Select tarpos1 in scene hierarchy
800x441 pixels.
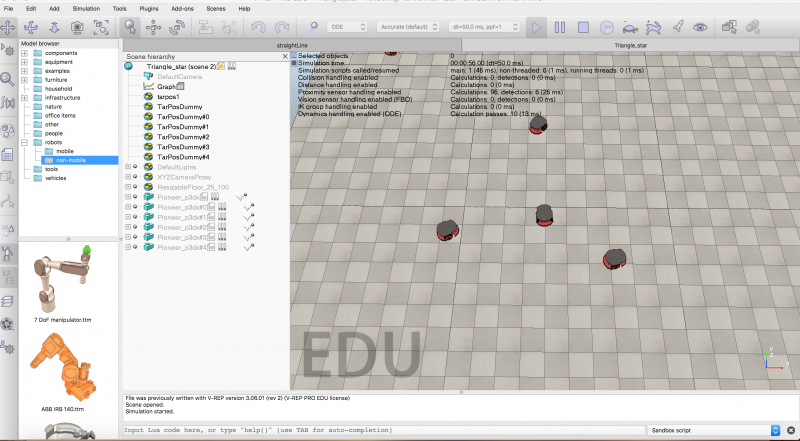click(168, 96)
